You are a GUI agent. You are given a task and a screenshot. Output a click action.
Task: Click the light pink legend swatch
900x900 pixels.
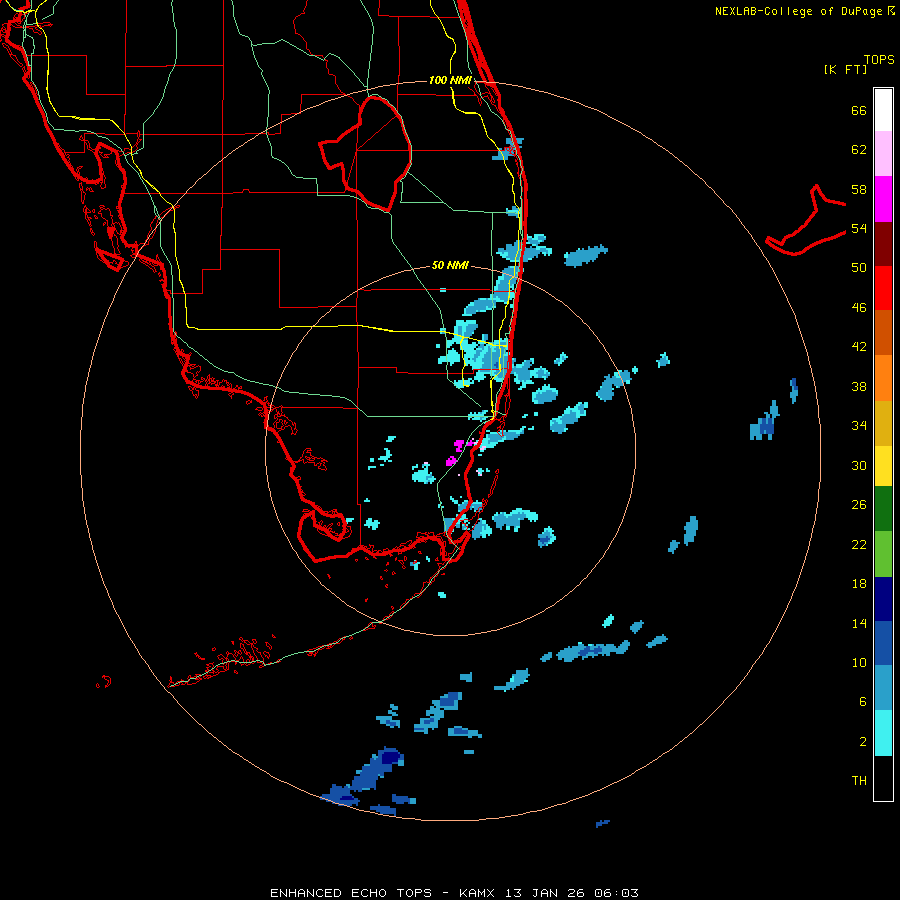pos(883,153)
